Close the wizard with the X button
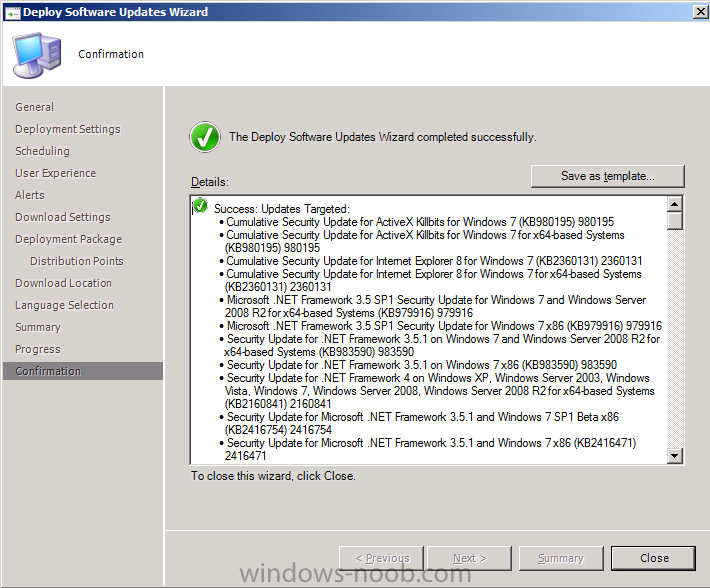 [701, 11]
